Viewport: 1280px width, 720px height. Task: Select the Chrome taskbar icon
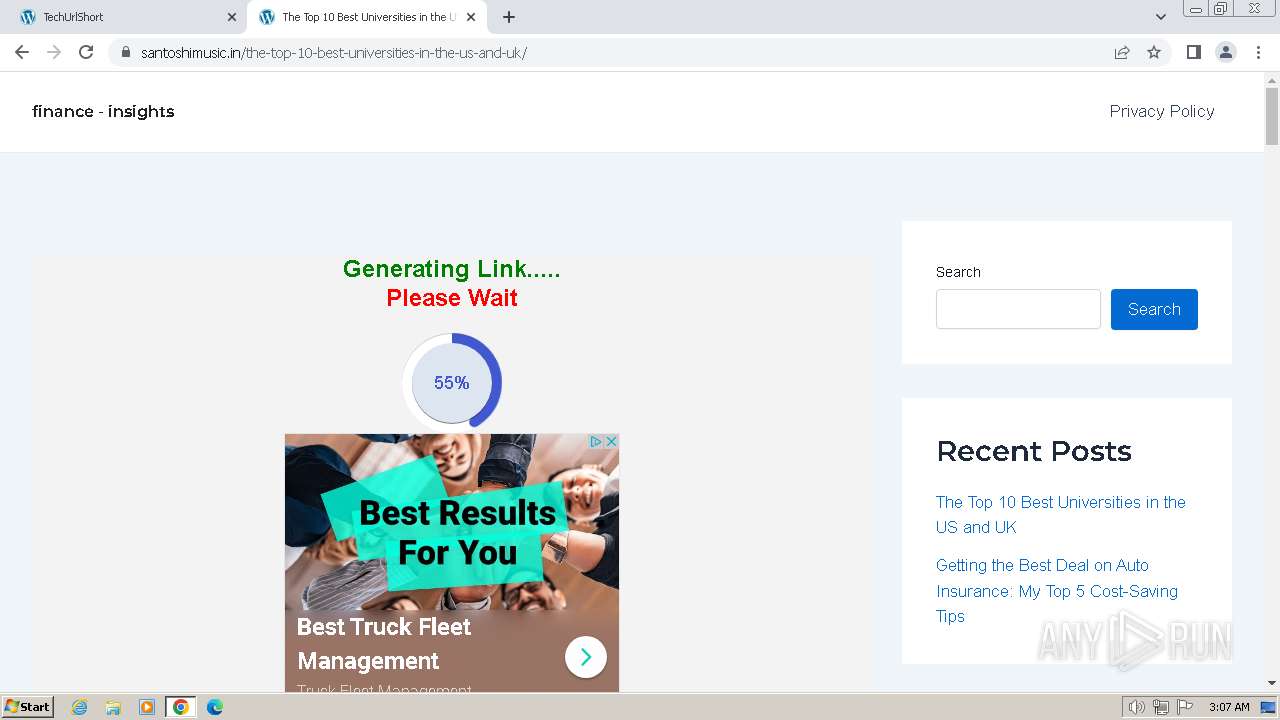pyautogui.click(x=181, y=707)
